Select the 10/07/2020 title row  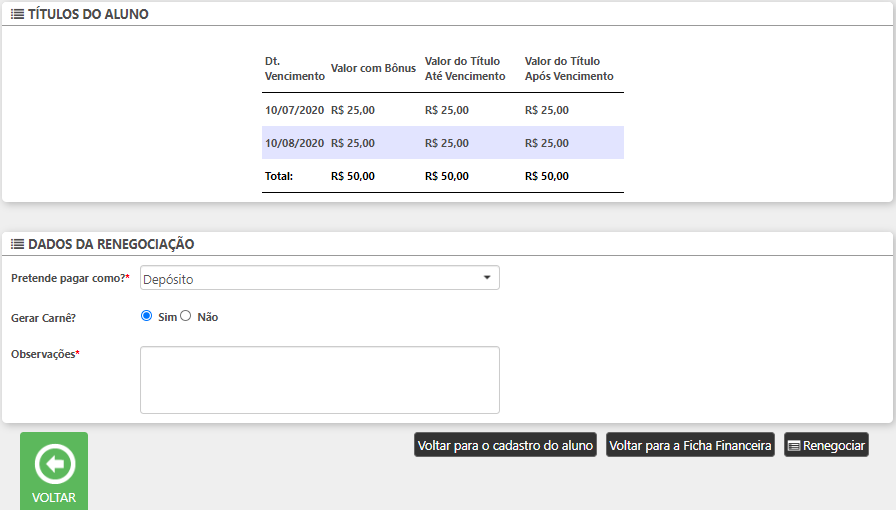click(x=442, y=110)
